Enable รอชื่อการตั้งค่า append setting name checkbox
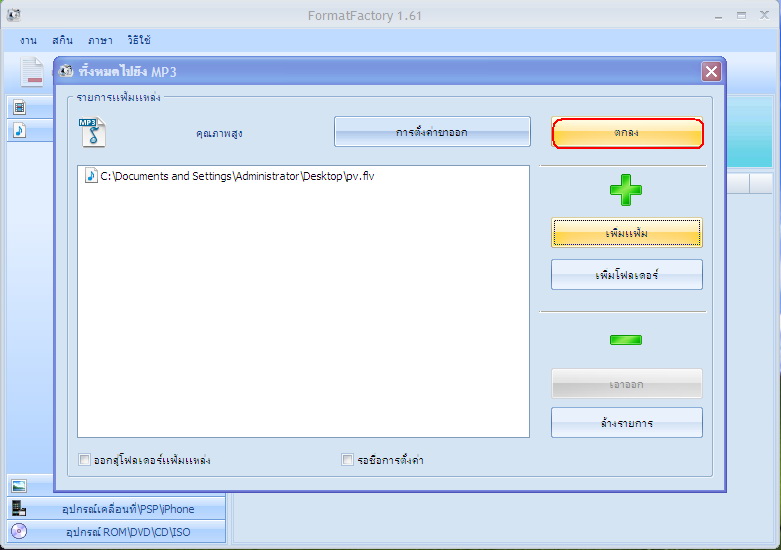Viewport: 781px width, 550px height. (347, 459)
